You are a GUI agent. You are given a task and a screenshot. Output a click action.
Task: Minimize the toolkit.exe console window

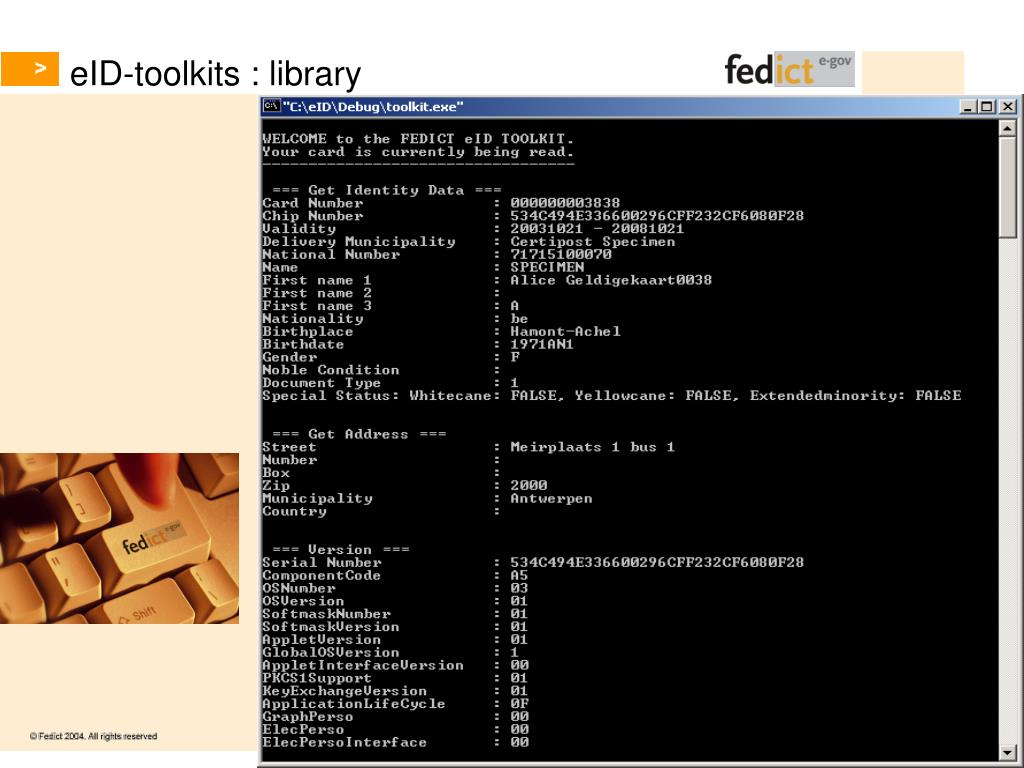point(969,106)
